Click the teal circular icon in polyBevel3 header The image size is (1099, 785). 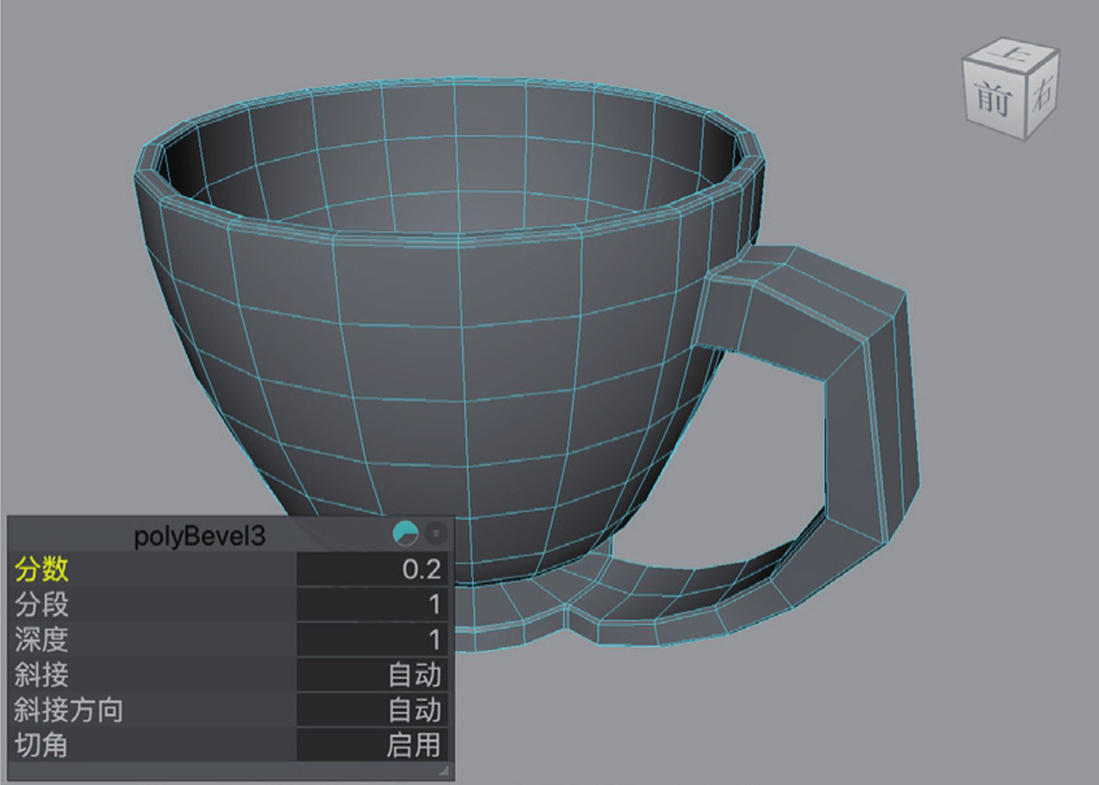(x=406, y=534)
